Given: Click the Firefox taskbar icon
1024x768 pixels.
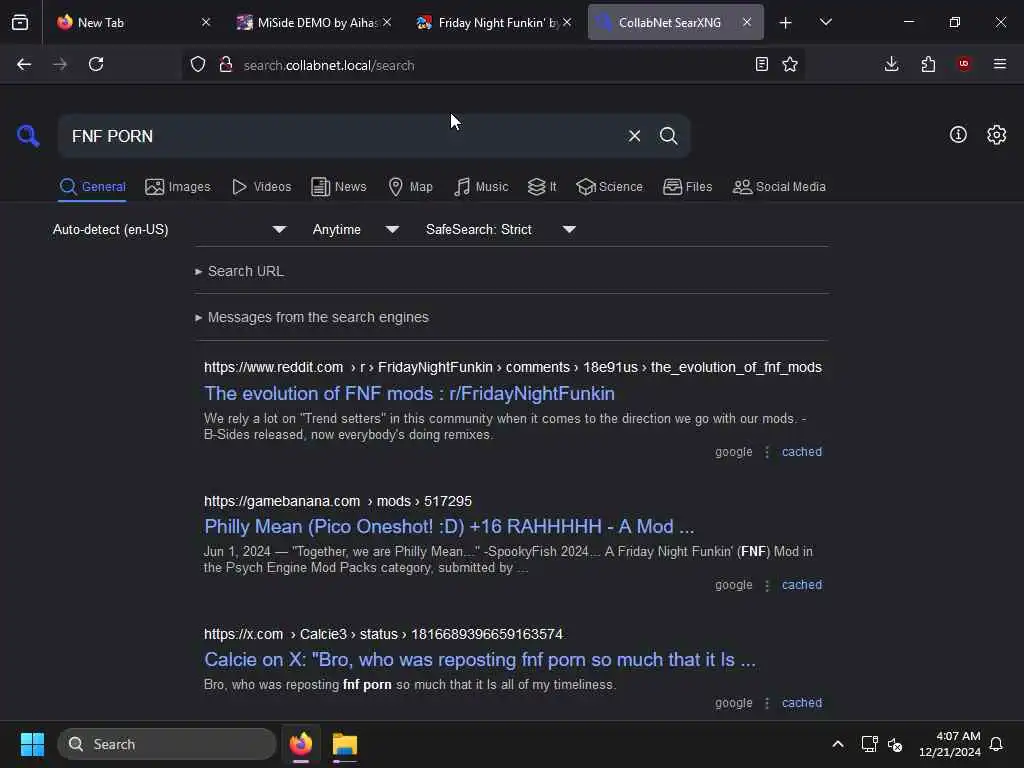Looking at the screenshot, I should click(x=301, y=744).
